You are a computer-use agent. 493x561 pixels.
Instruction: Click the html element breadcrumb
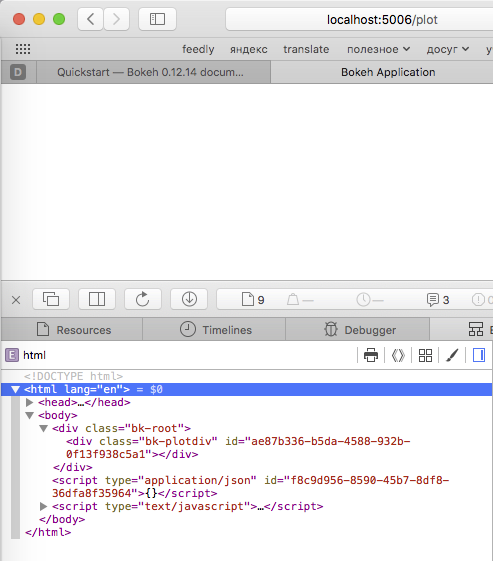tap(26, 355)
